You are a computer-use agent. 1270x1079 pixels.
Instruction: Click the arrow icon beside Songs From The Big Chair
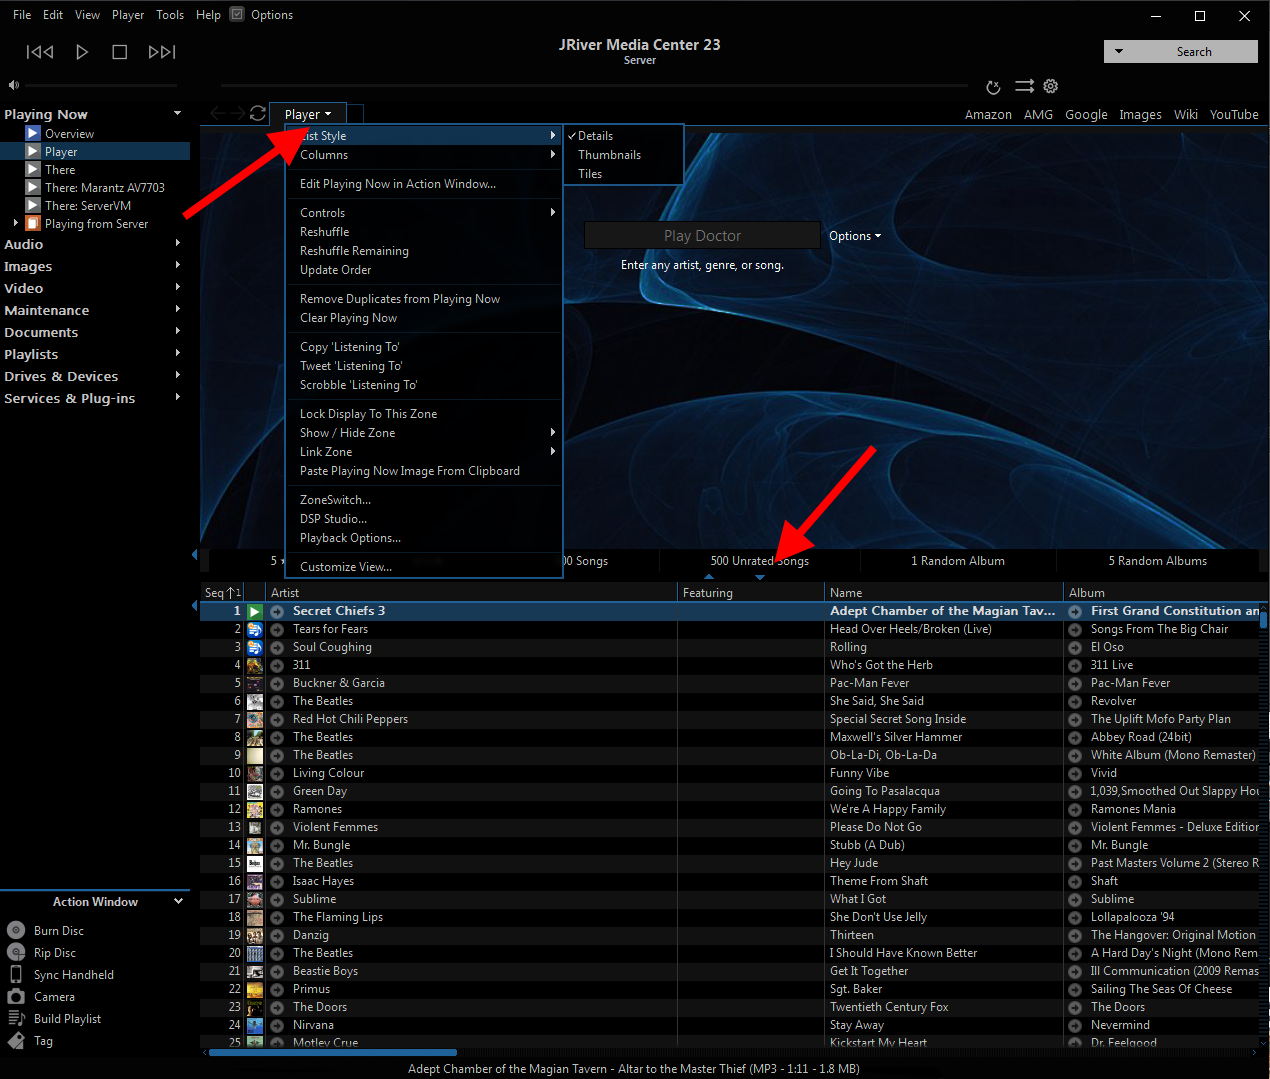click(x=1075, y=629)
